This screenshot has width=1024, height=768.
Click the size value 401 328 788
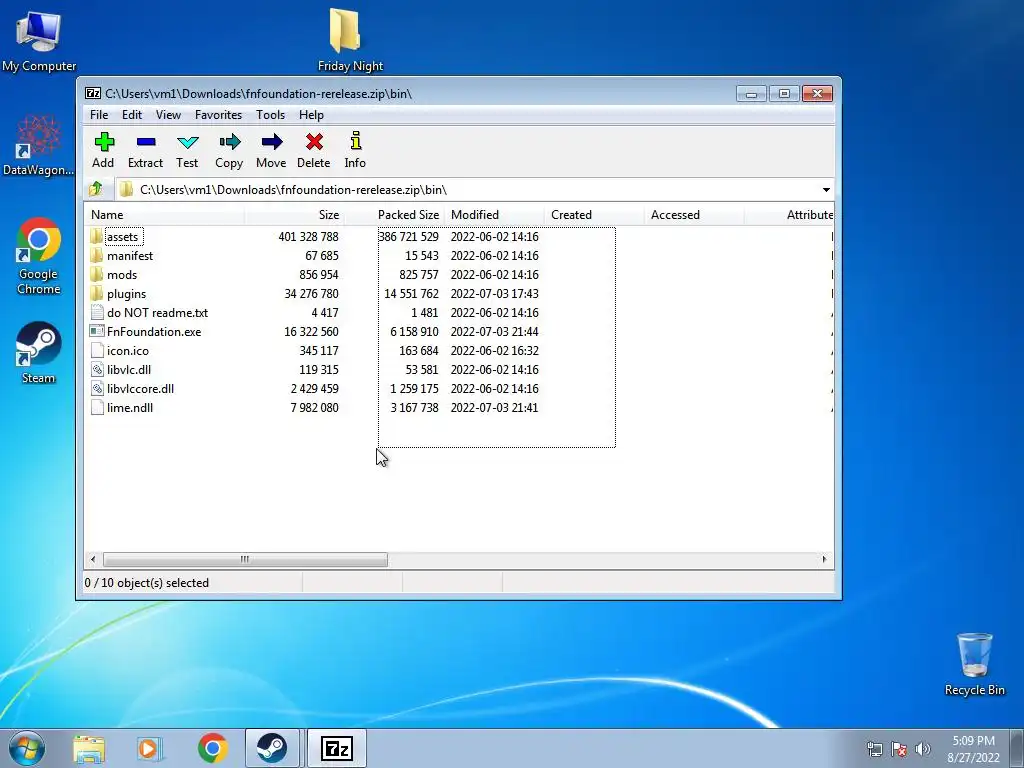[x=308, y=236]
